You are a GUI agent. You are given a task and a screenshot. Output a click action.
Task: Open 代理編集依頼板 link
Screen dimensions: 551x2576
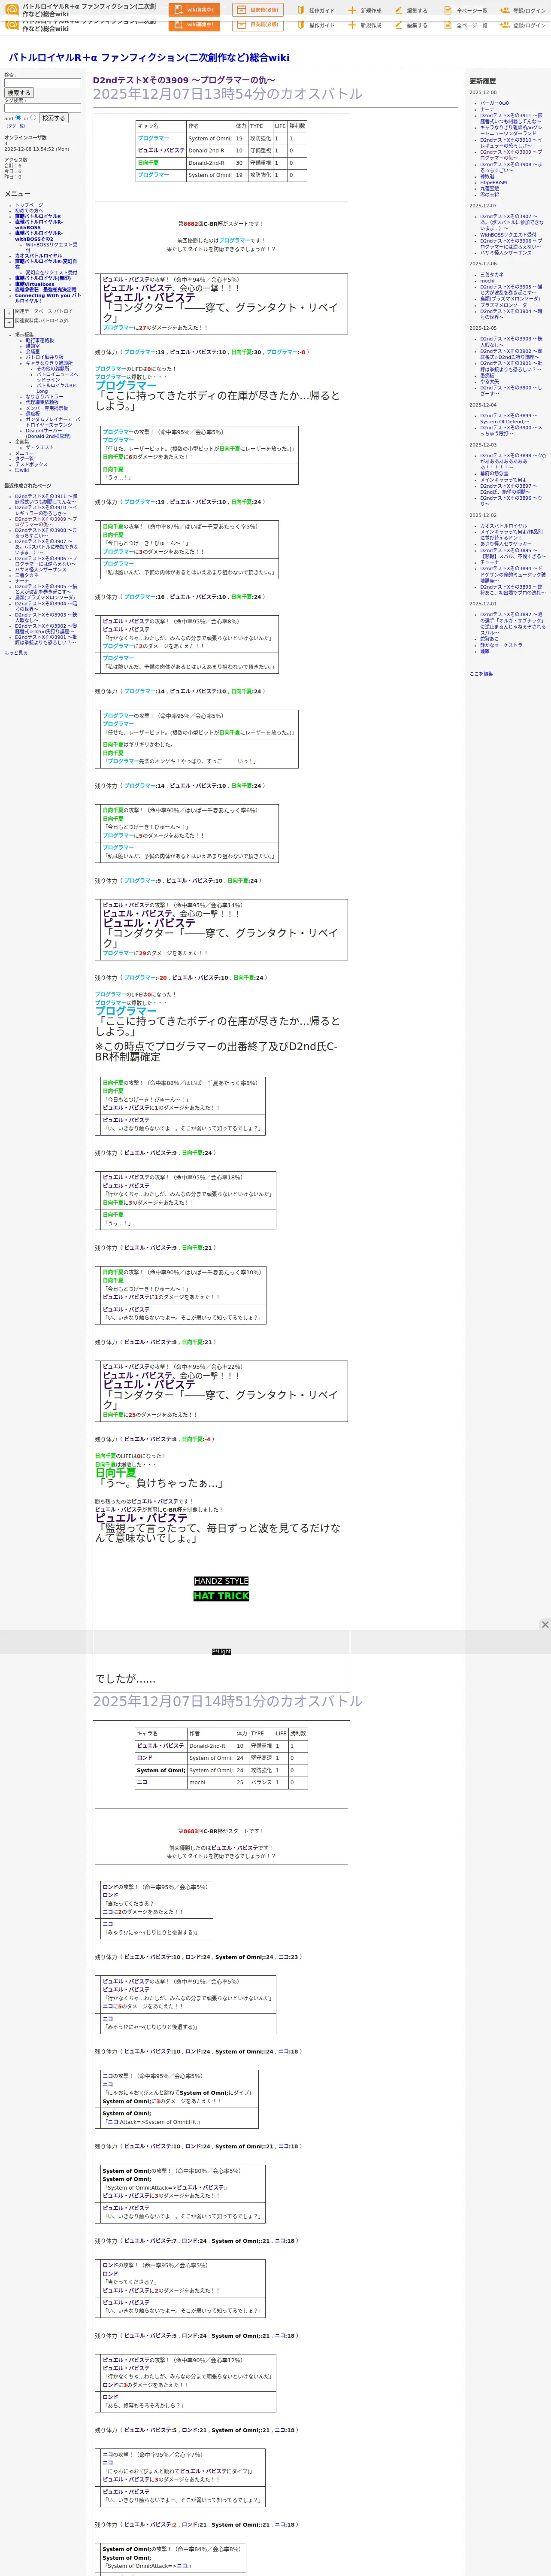tap(42, 403)
